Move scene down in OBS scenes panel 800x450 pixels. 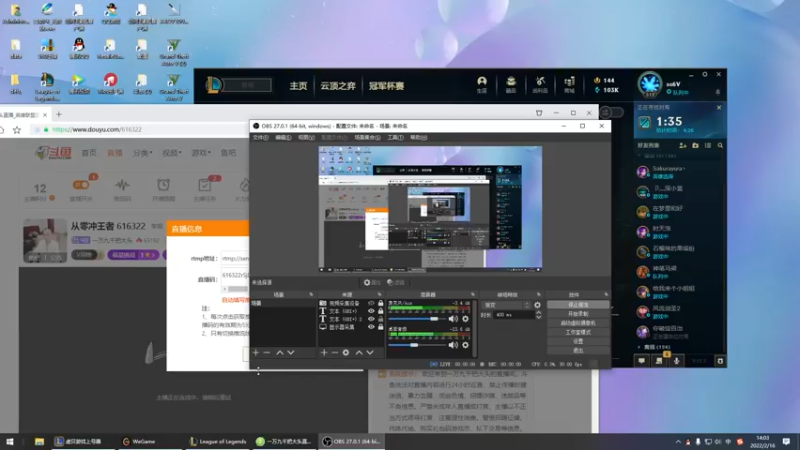pyautogui.click(x=291, y=353)
